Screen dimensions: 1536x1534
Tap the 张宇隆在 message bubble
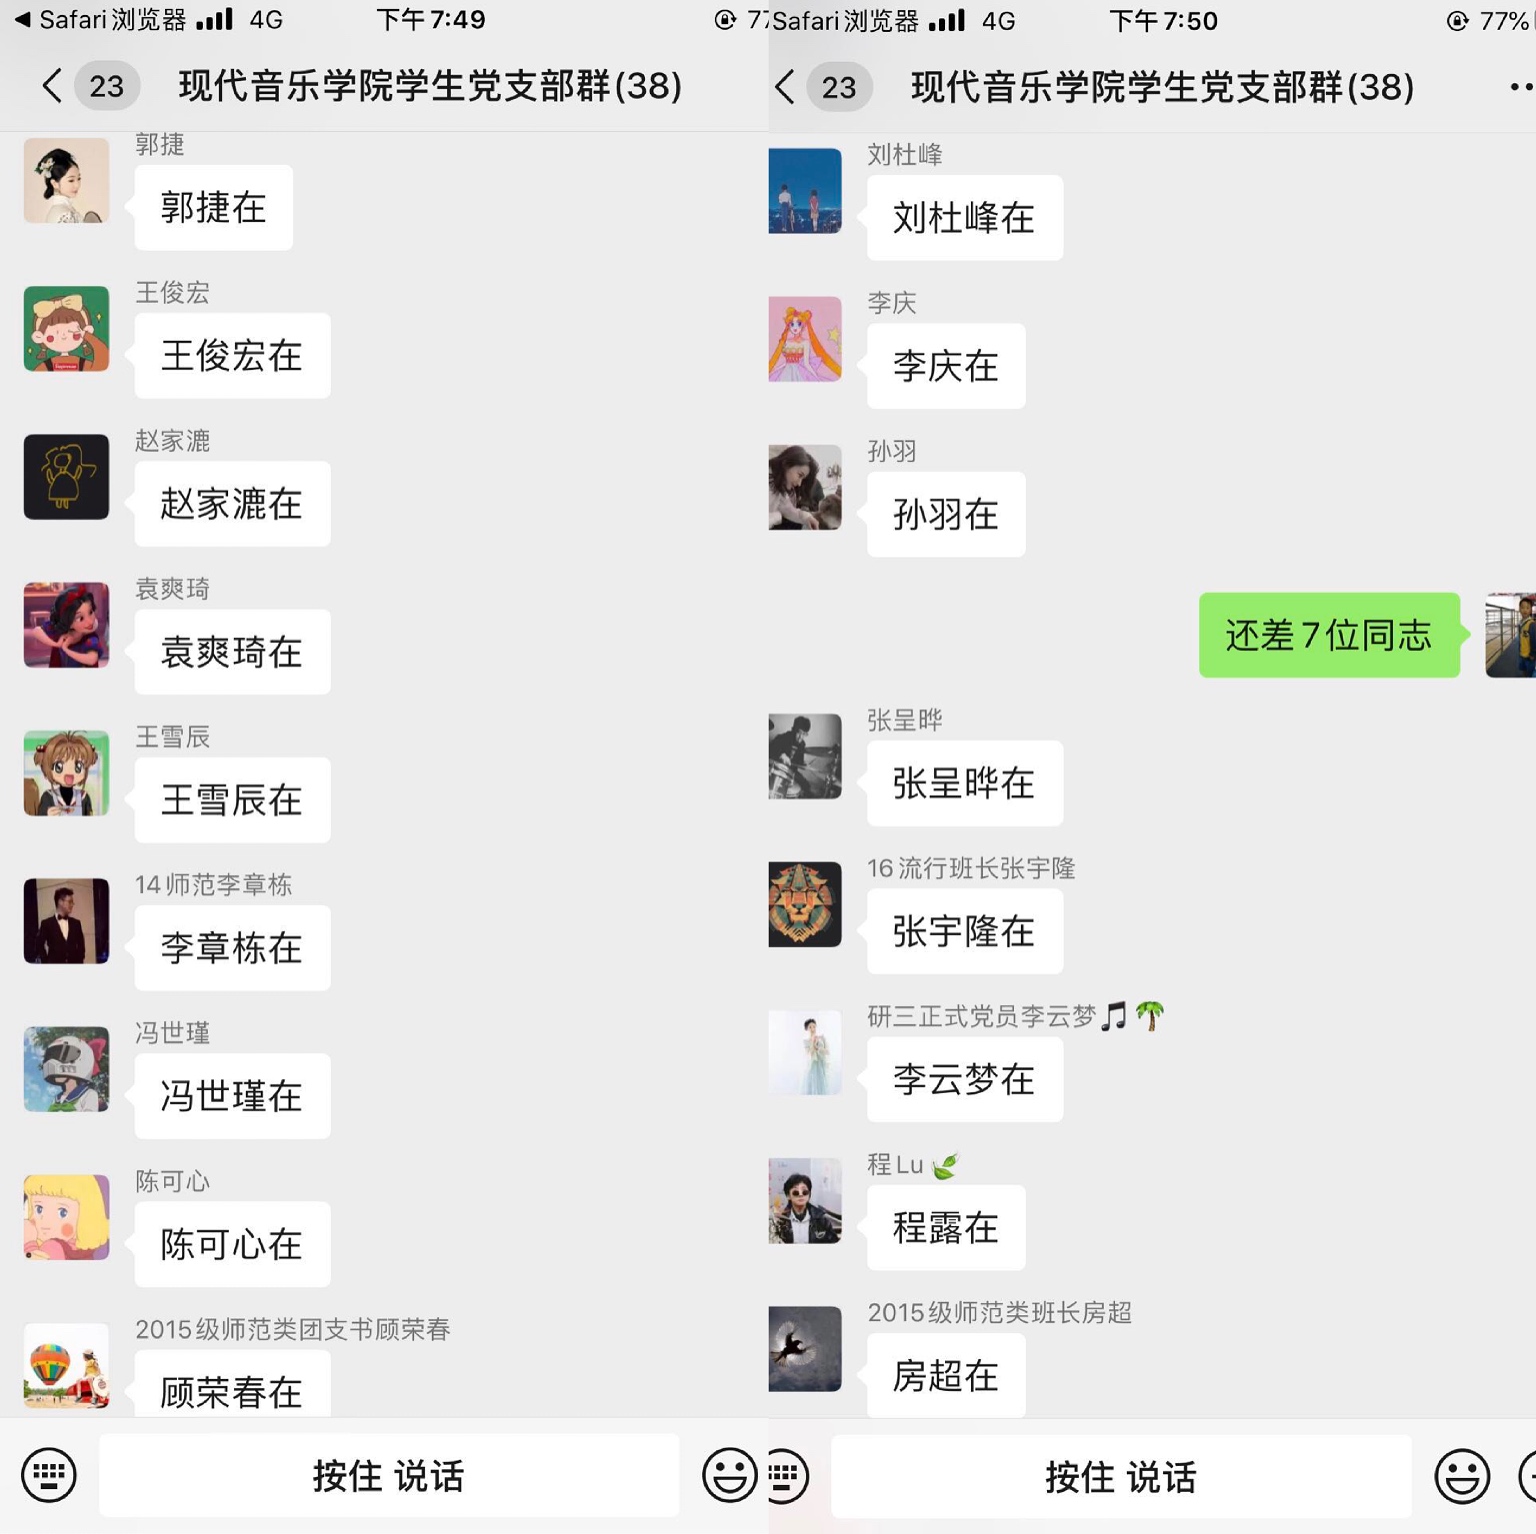(x=964, y=931)
